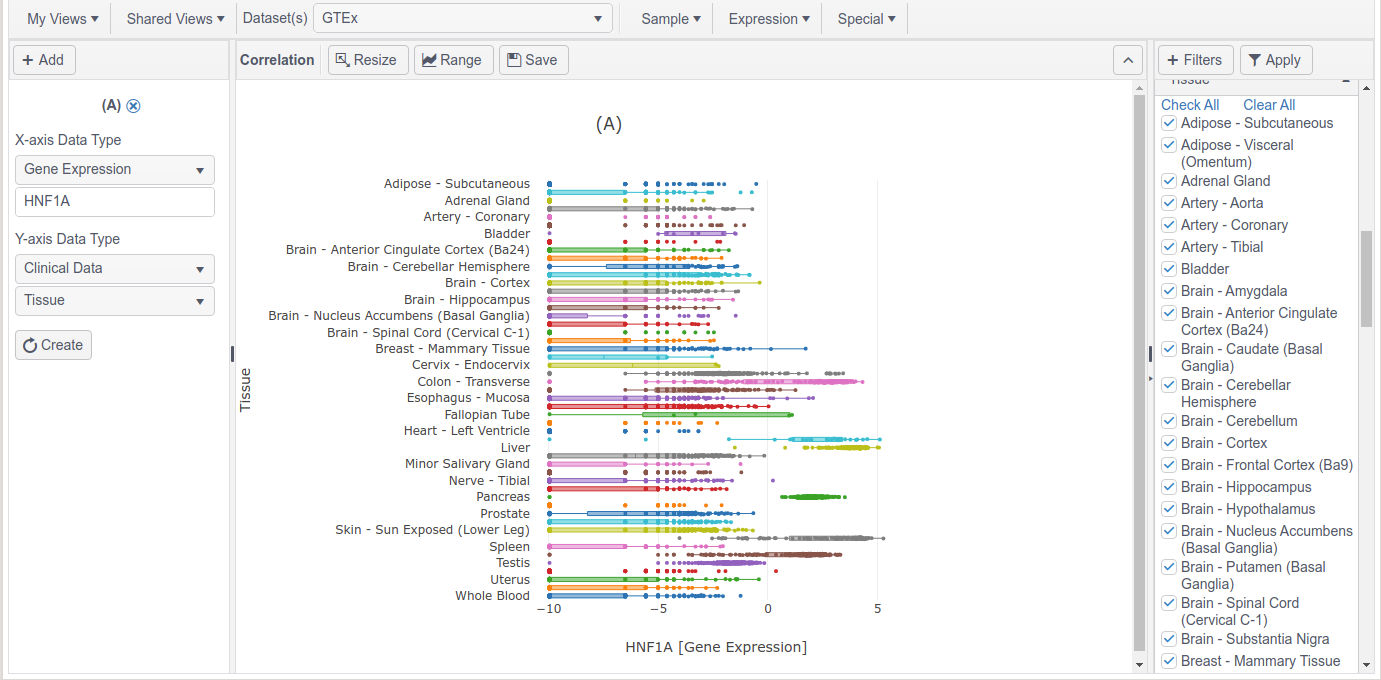Open the Gene Expression data type dropdown
1381x680 pixels.
pyautogui.click(x=115, y=170)
